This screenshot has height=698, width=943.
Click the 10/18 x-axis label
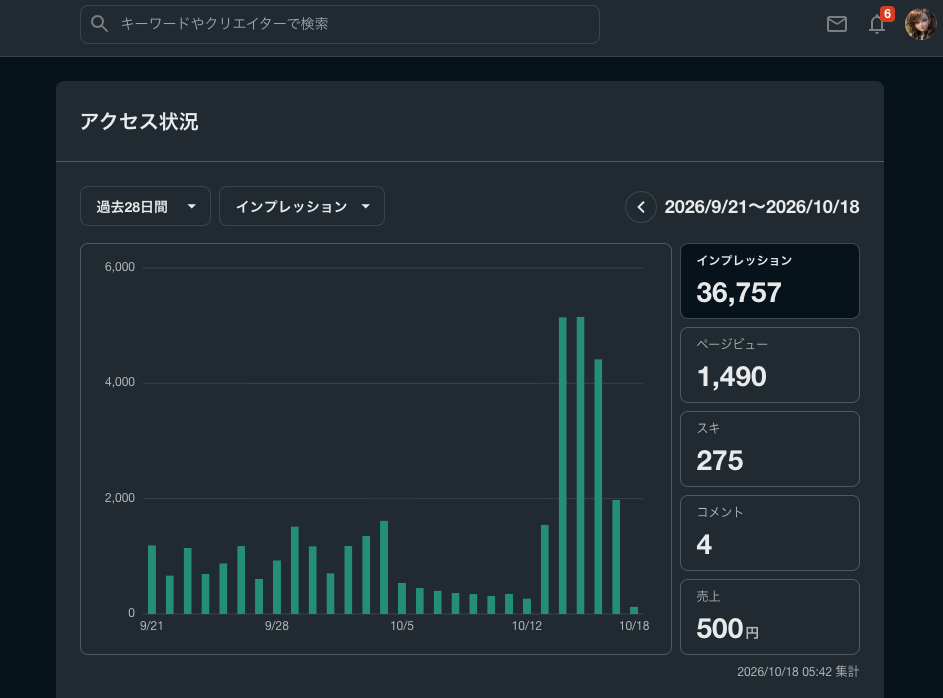click(x=634, y=626)
